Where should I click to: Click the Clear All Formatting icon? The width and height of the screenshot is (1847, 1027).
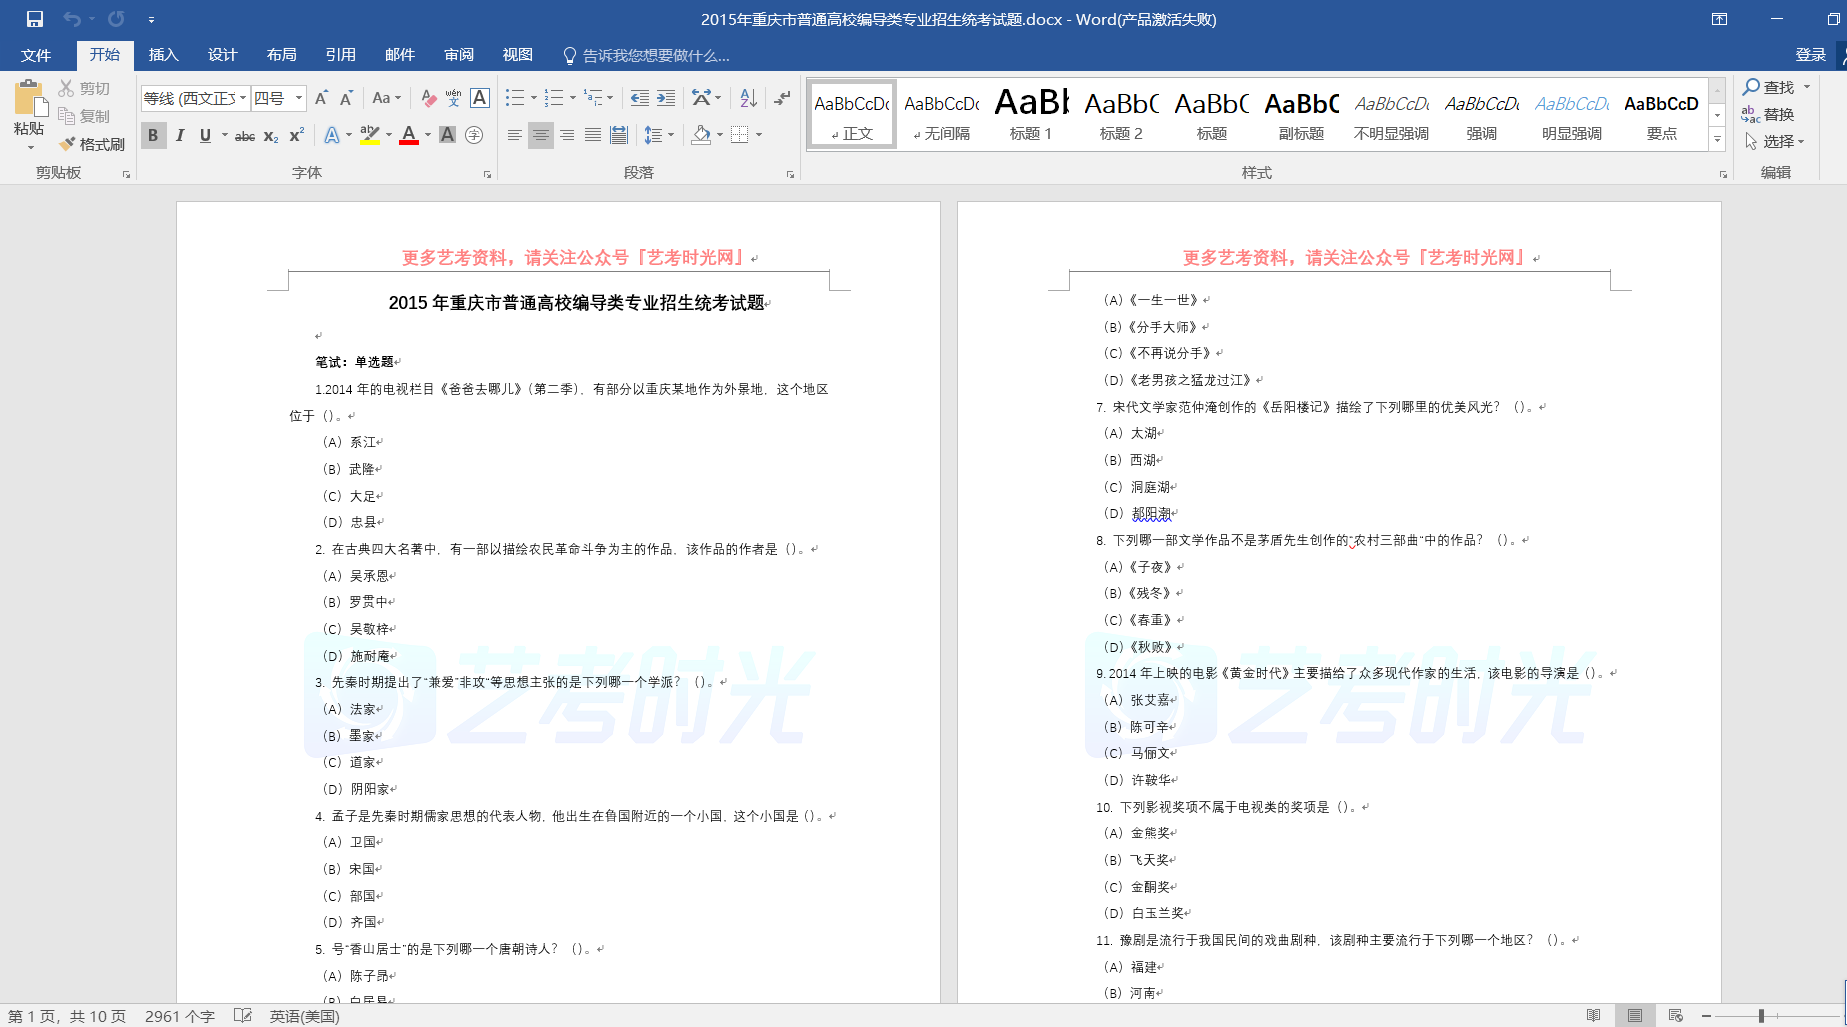tap(428, 98)
